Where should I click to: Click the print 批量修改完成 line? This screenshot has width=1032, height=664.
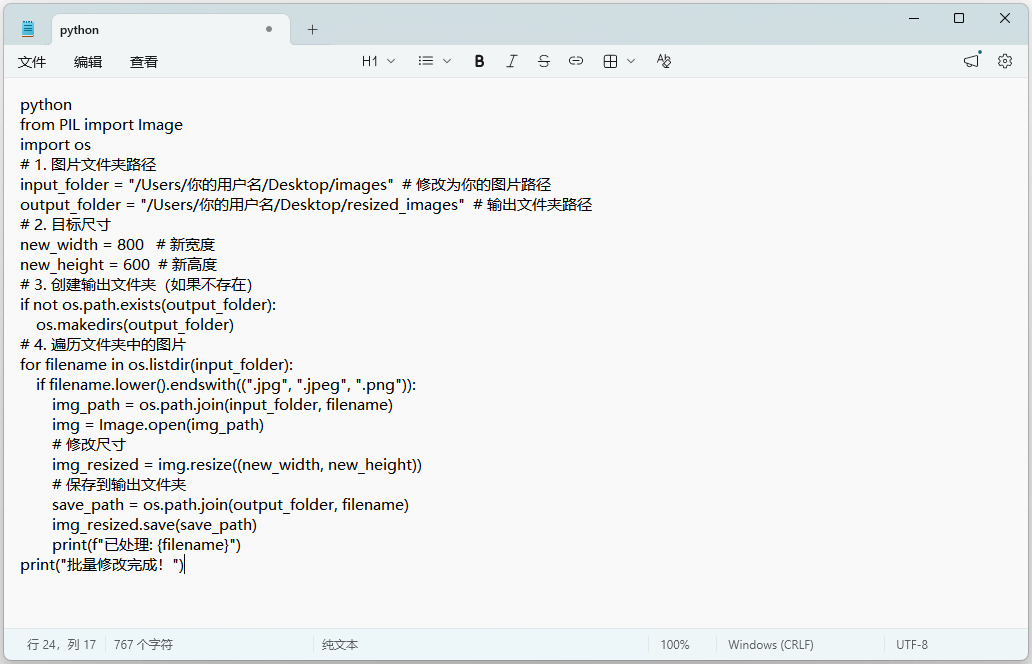(103, 565)
